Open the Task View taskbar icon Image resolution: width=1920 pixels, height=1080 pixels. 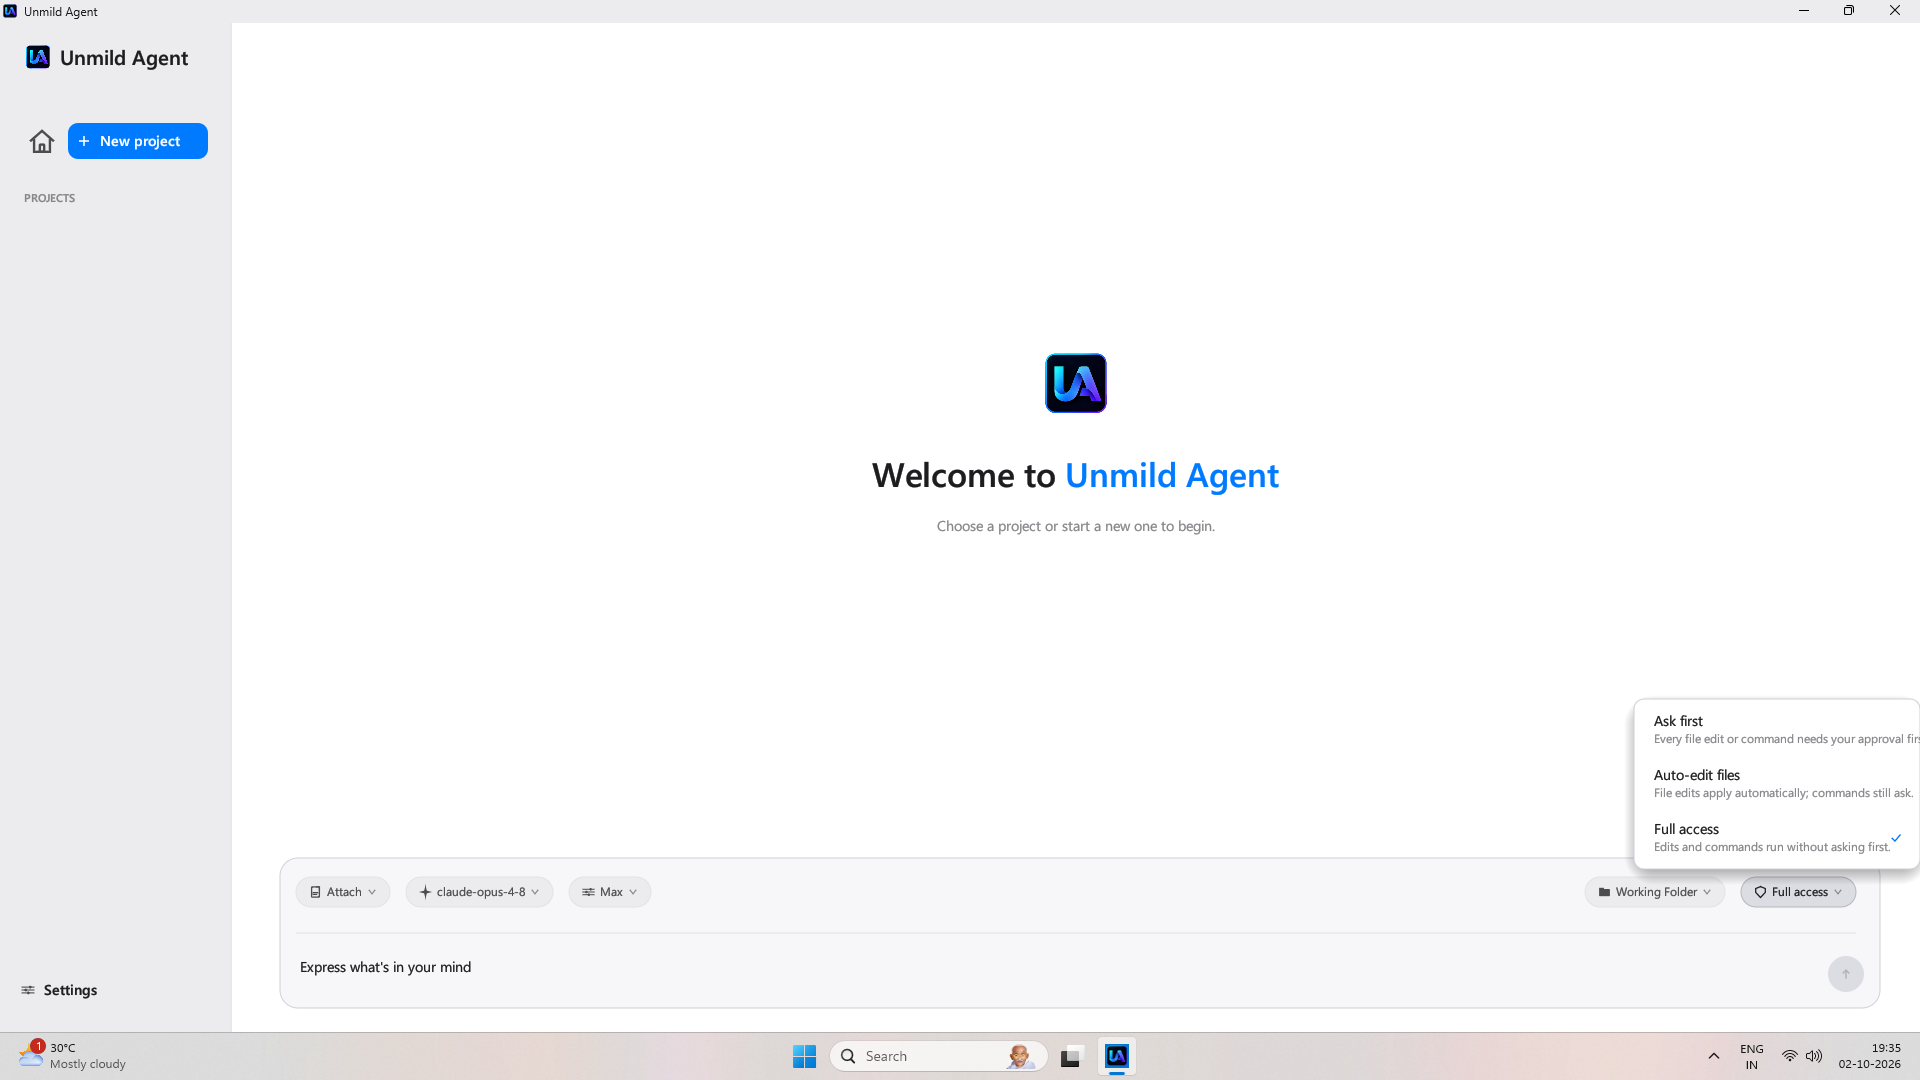coord(1072,1056)
